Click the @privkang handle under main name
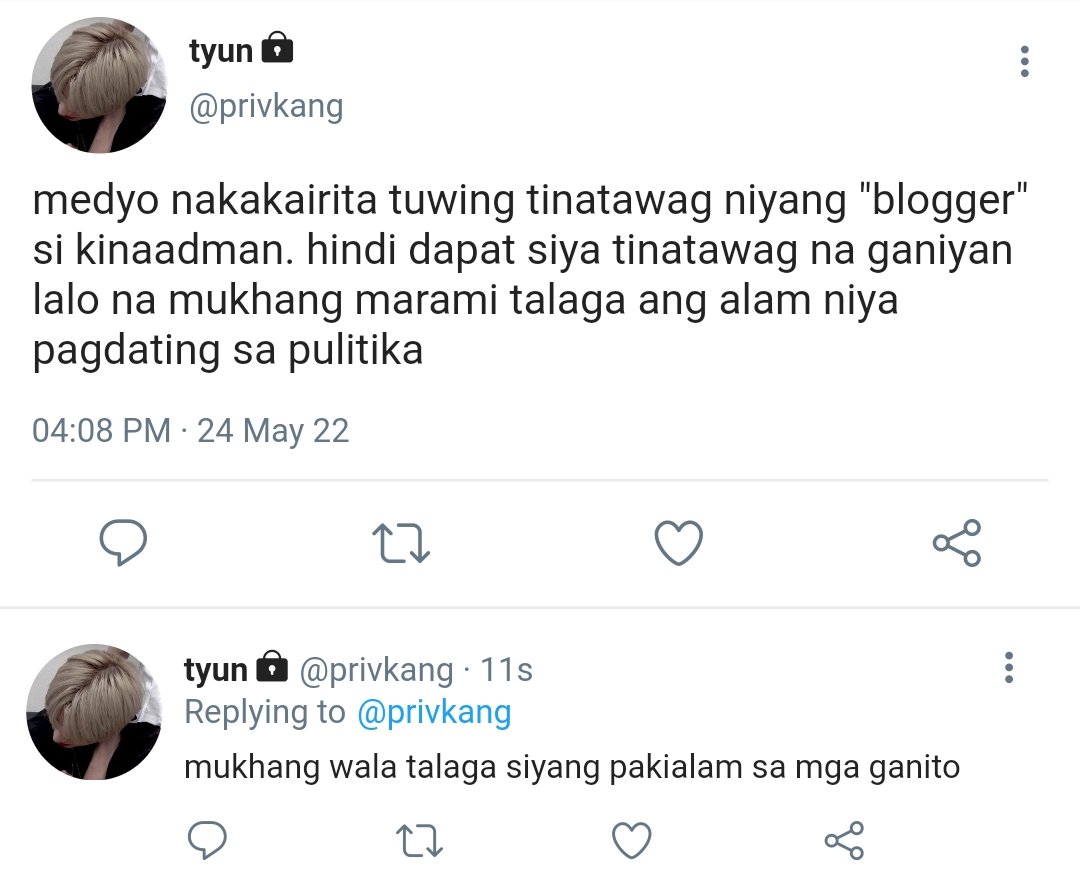This screenshot has width=1080, height=882. coord(266,107)
